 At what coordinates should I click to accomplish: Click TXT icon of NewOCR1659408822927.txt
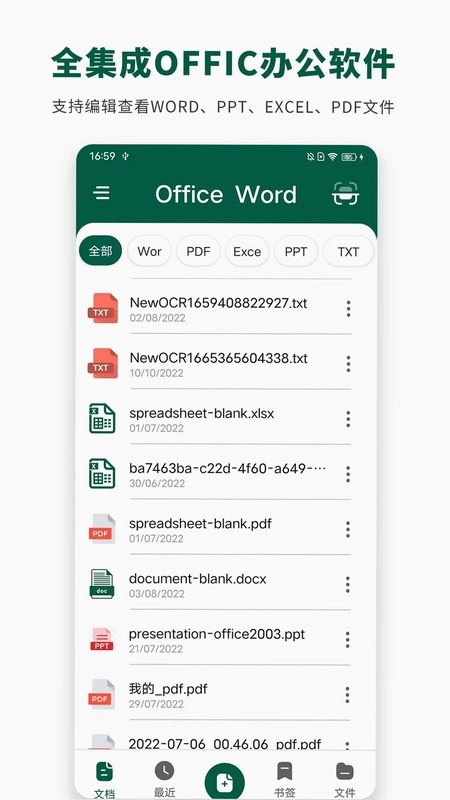(x=103, y=308)
